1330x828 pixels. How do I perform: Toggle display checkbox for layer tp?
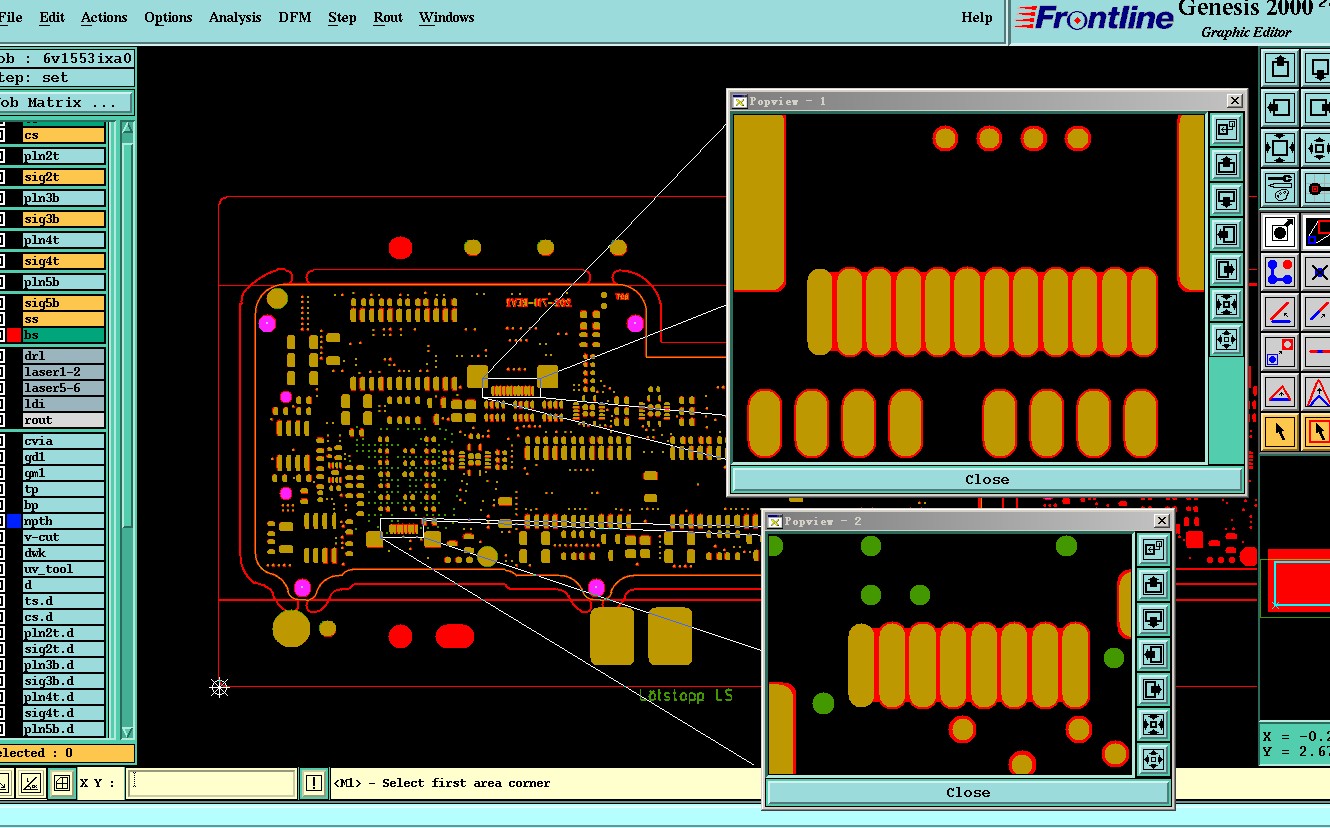coord(2,489)
